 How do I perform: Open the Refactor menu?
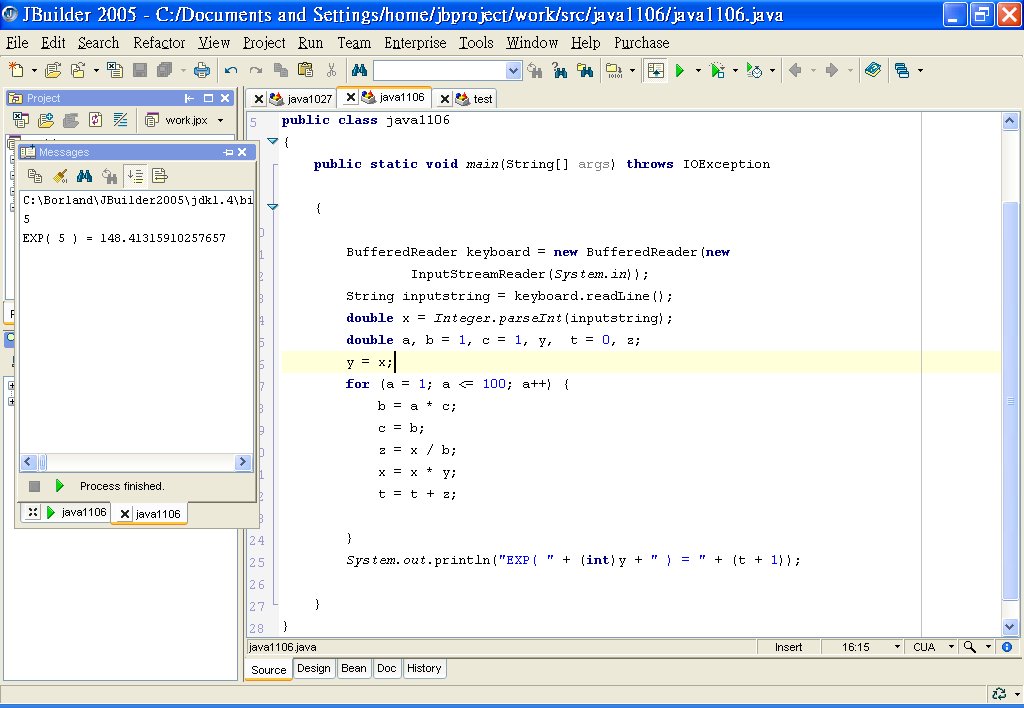(x=159, y=42)
